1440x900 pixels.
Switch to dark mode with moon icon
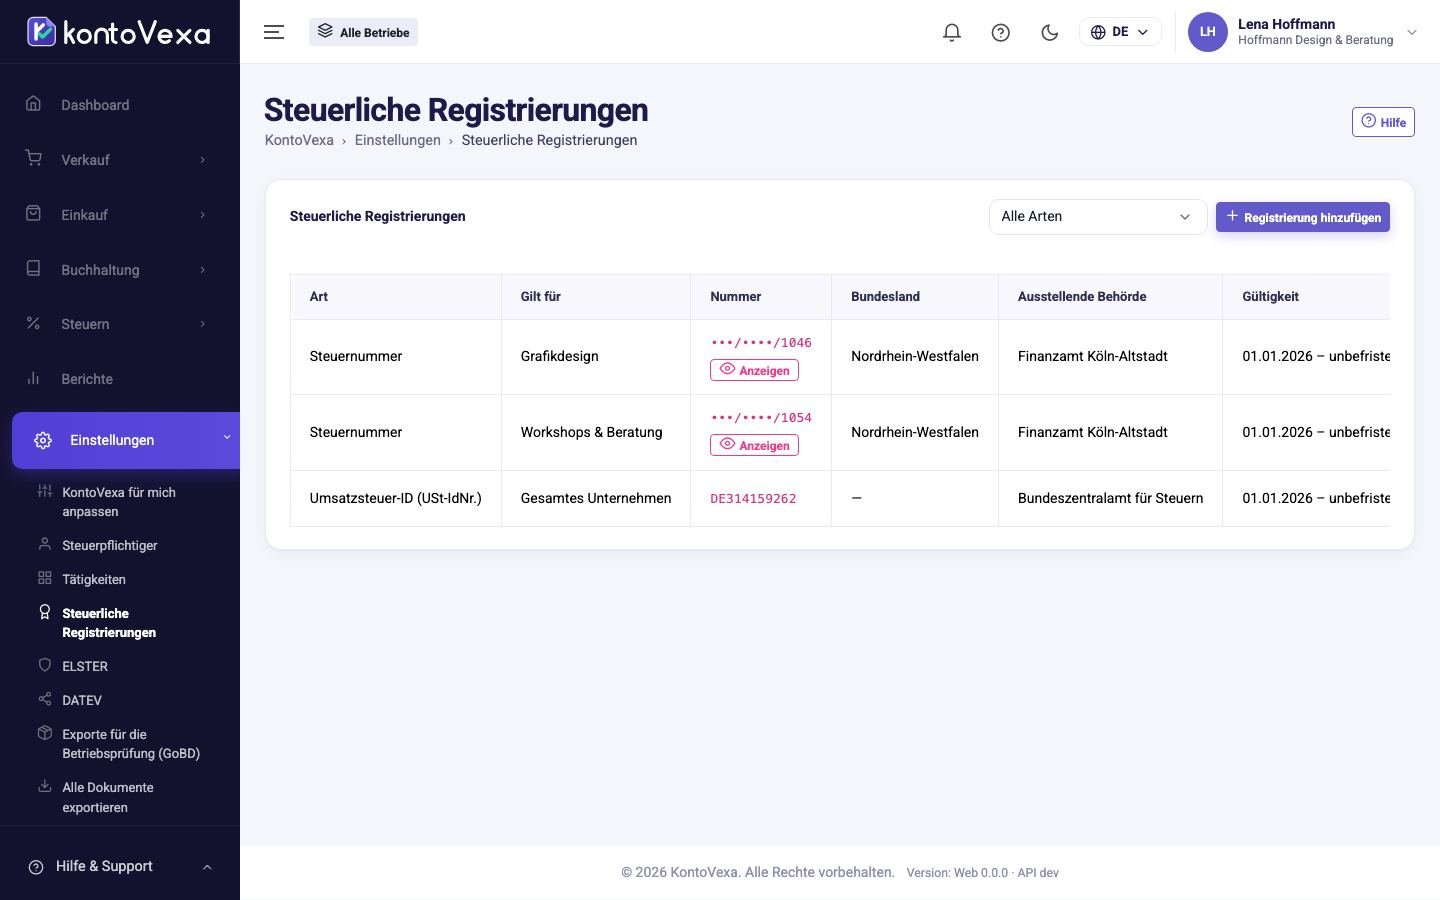pyautogui.click(x=1050, y=32)
